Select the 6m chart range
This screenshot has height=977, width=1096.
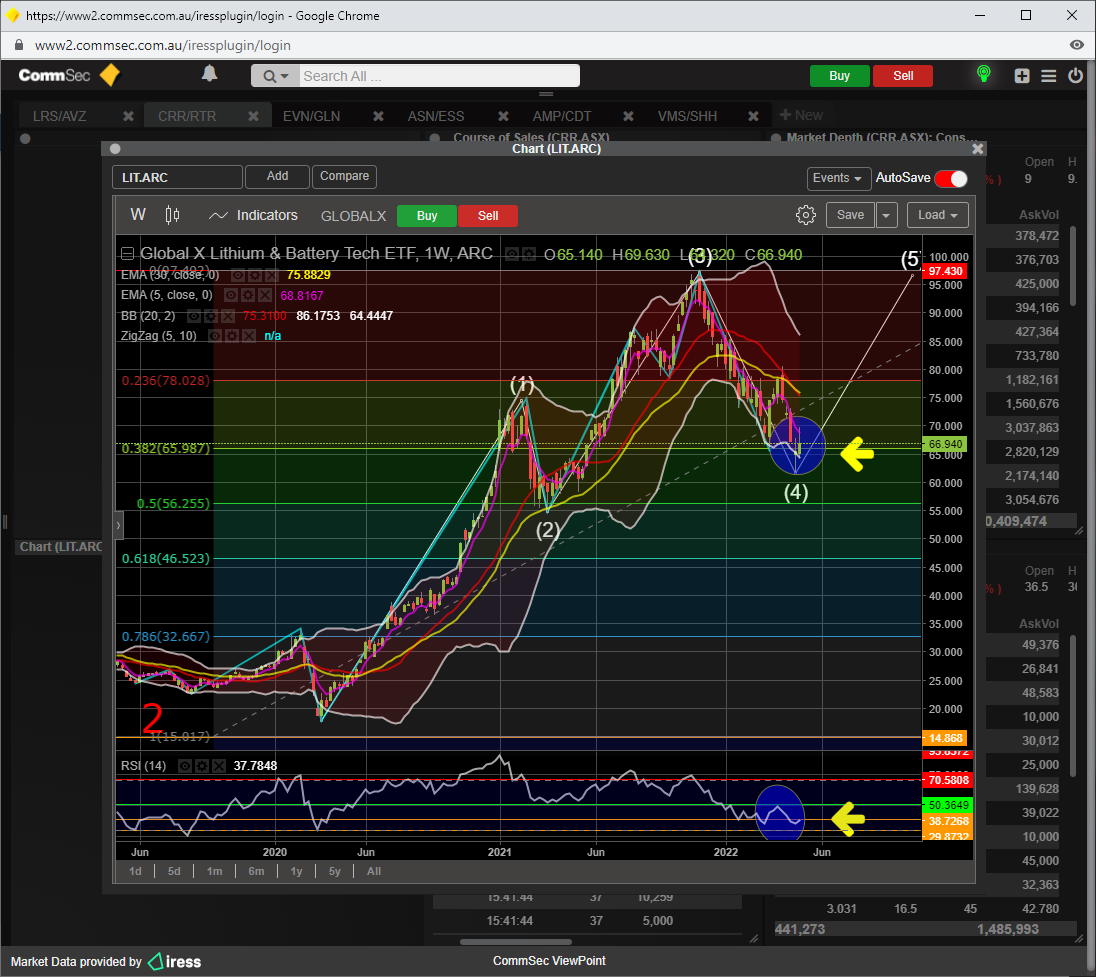(257, 871)
